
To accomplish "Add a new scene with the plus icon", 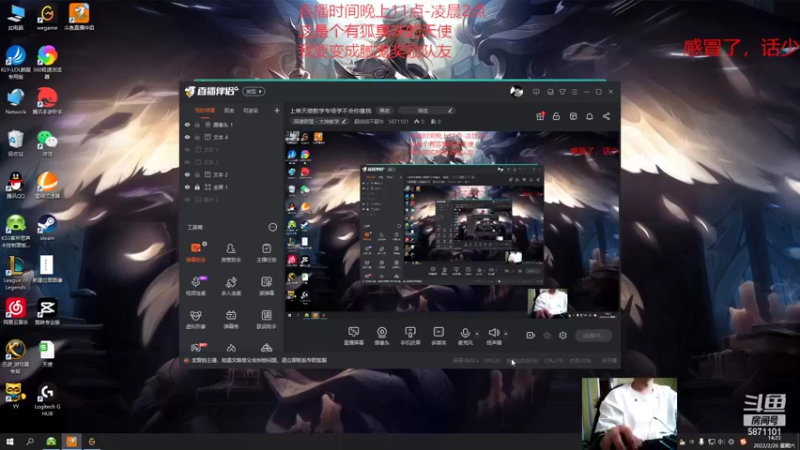I will [277, 110].
